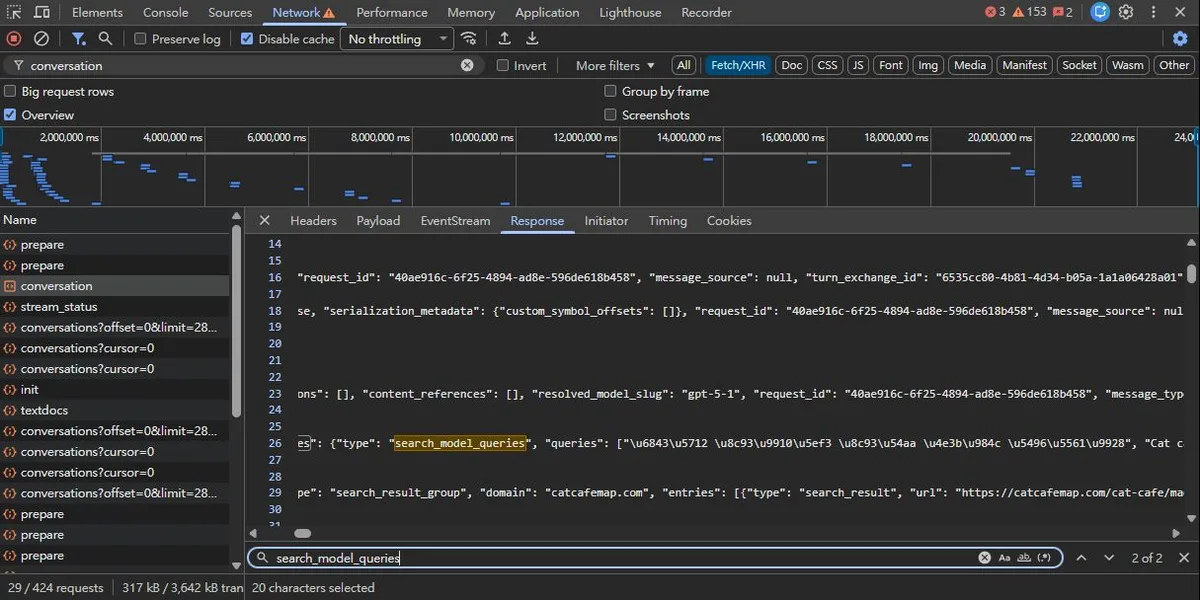Toggle the network filter funnel icon

(78, 39)
